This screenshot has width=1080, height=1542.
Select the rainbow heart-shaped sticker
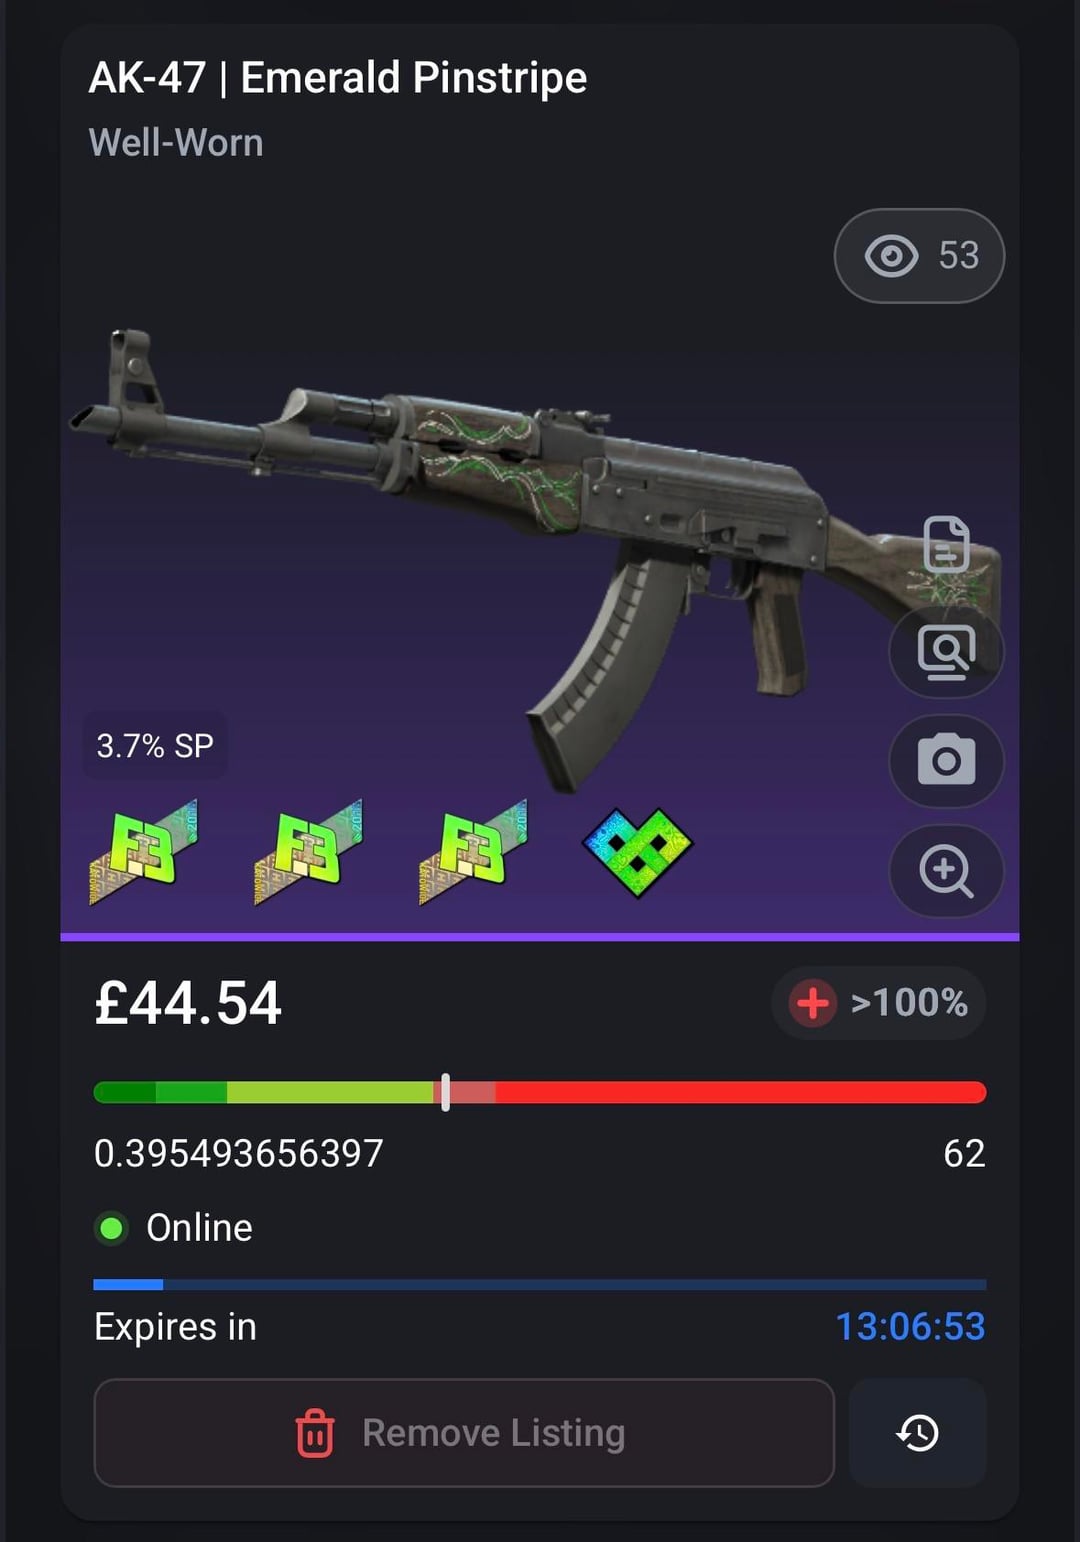pos(638,852)
